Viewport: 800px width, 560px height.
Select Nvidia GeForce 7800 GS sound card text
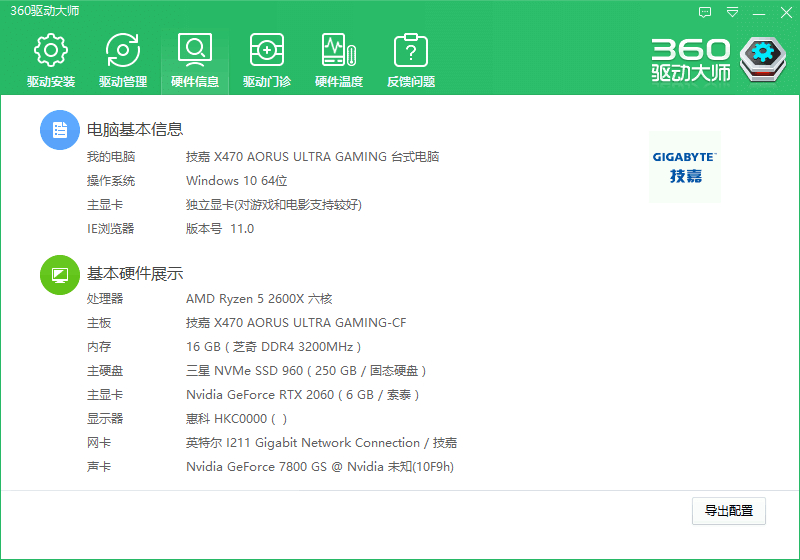[x=320, y=467]
